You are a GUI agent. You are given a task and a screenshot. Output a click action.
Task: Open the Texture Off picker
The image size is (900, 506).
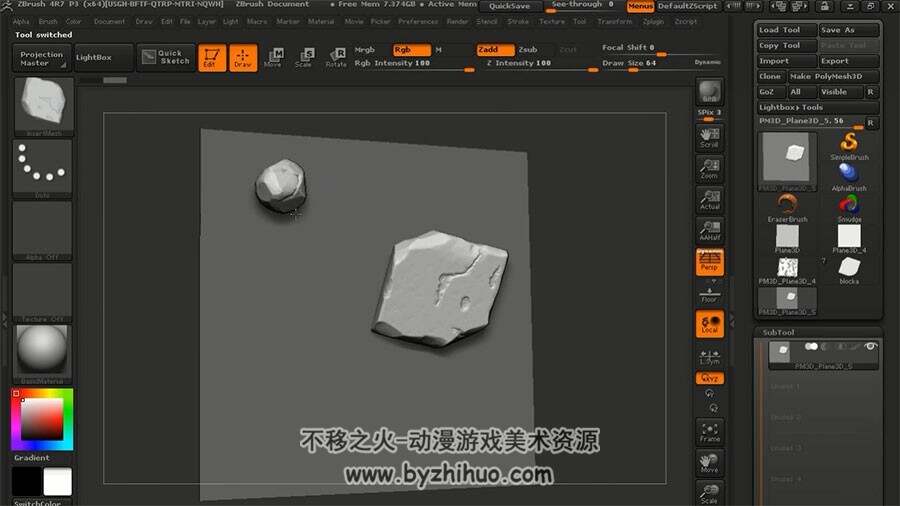(x=43, y=292)
